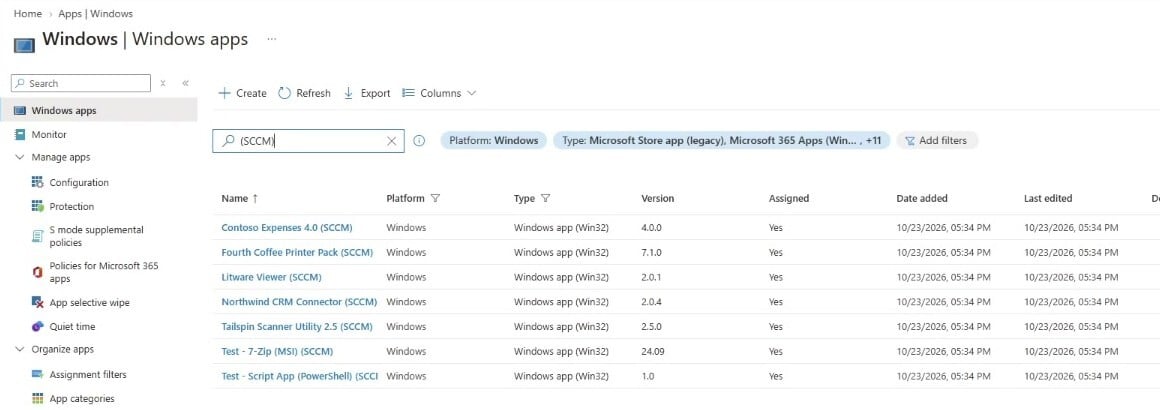This screenshot has height=410, width=1160.
Task: Click the Last edited column header
Action: [1048, 198]
